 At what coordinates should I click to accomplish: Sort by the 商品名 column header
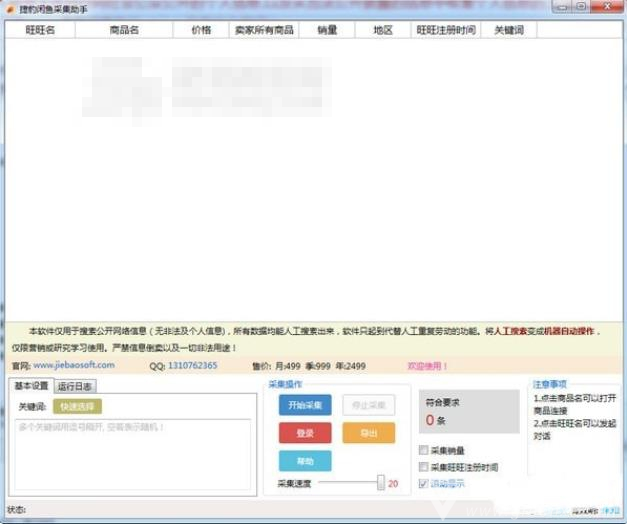[x=124, y=30]
